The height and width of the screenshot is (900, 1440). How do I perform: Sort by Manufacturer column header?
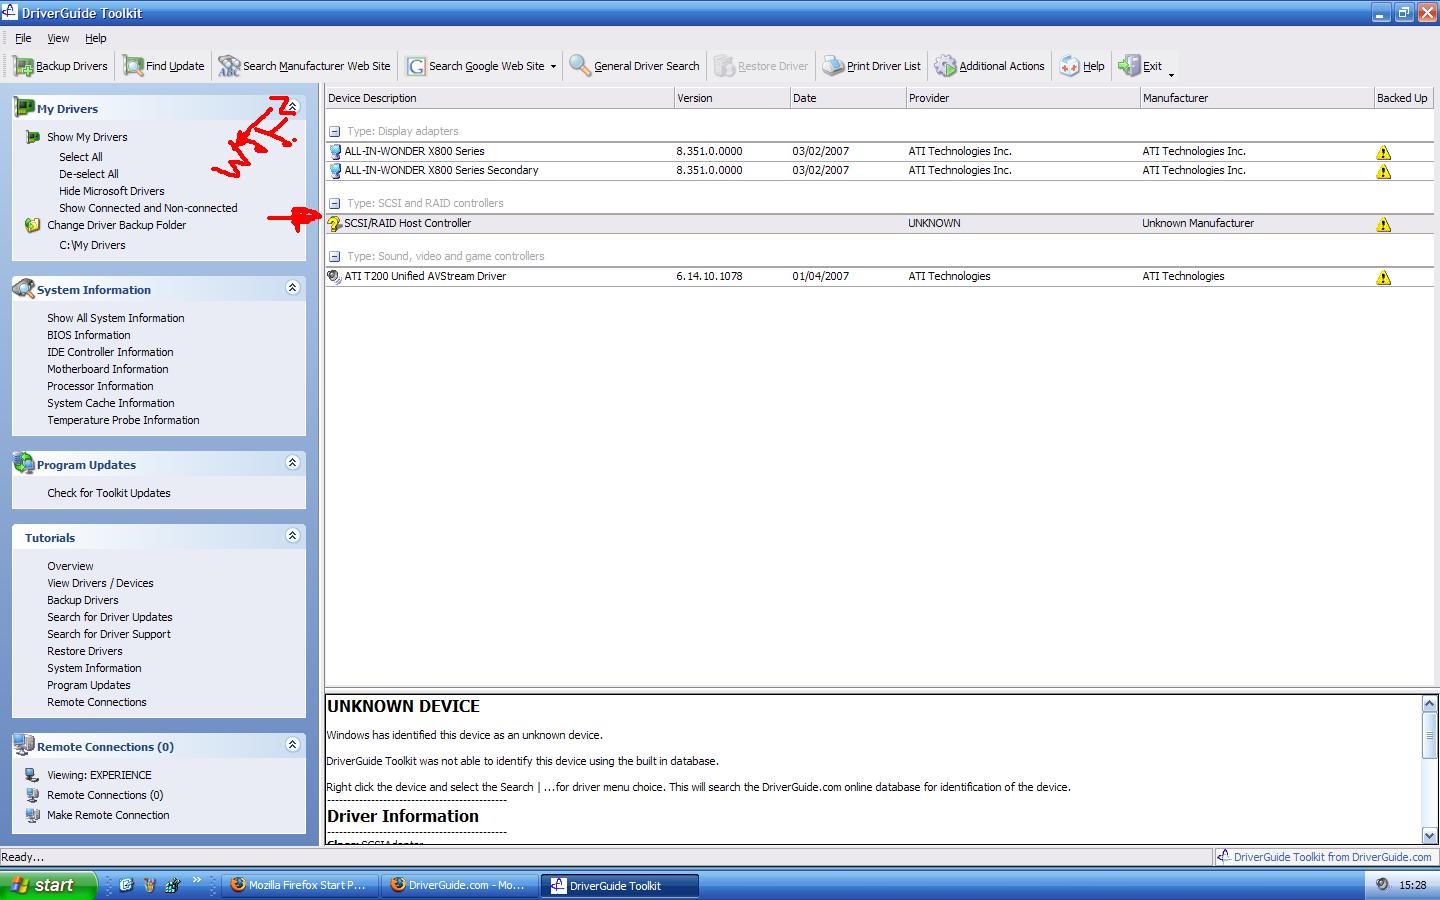click(x=1256, y=98)
